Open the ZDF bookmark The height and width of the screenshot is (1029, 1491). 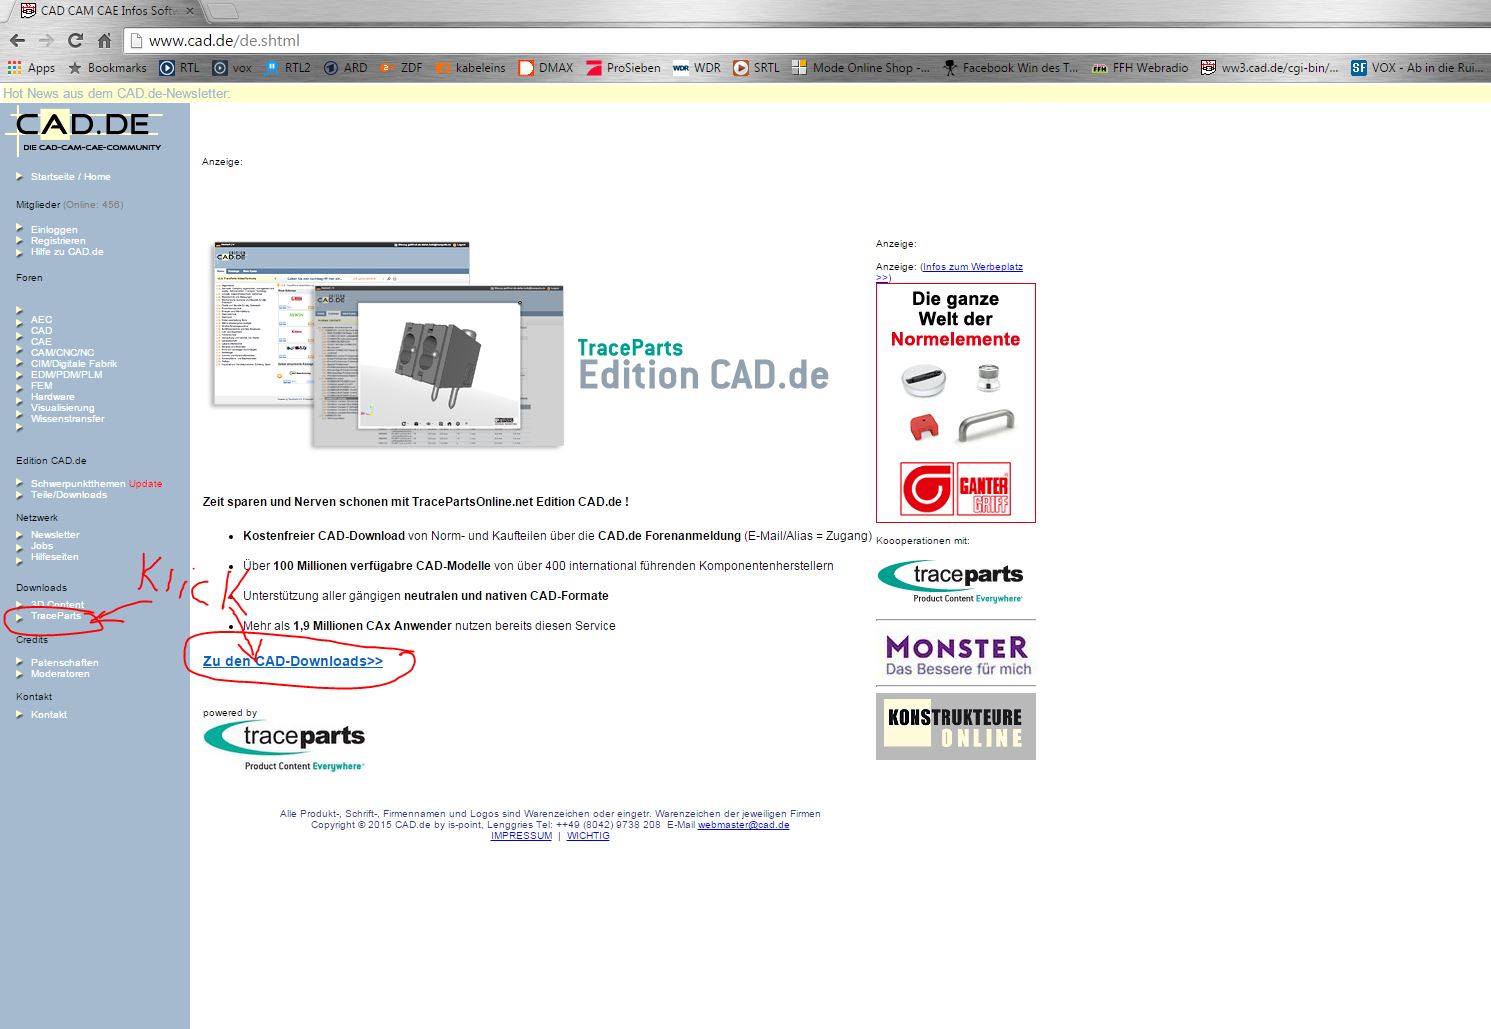(x=401, y=68)
